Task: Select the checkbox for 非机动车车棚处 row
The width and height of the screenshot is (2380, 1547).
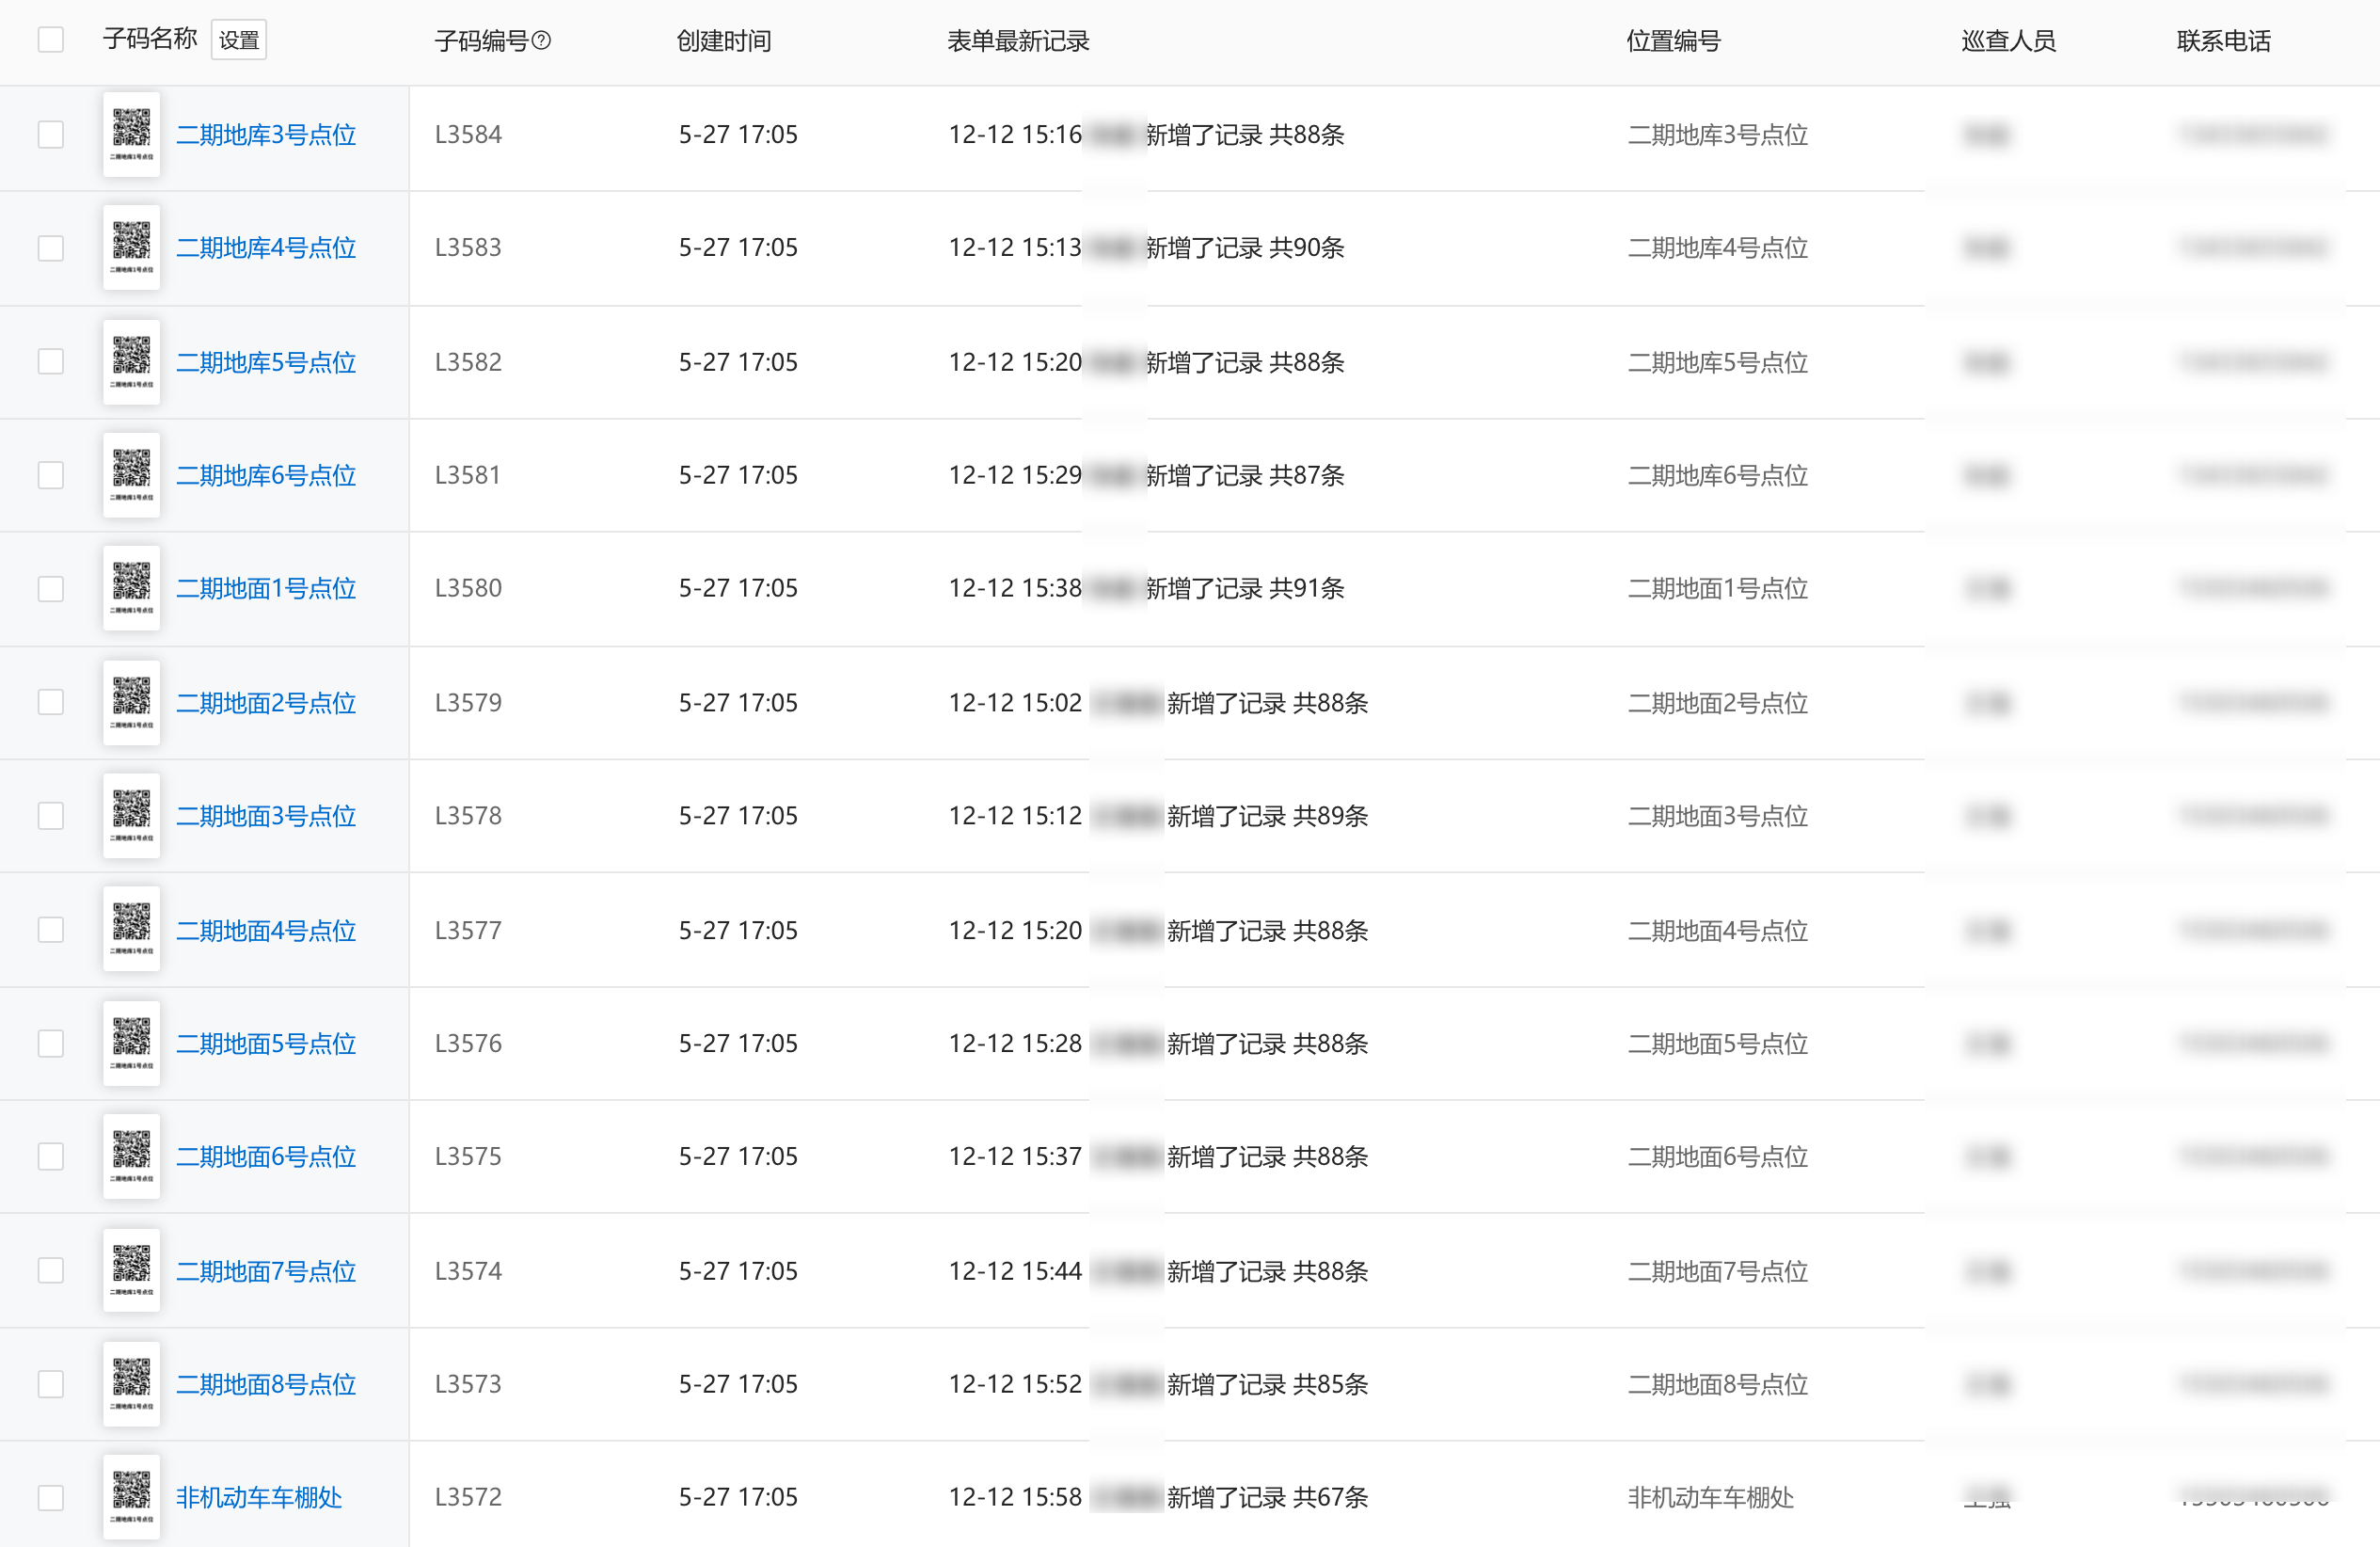Action: click(x=51, y=1497)
